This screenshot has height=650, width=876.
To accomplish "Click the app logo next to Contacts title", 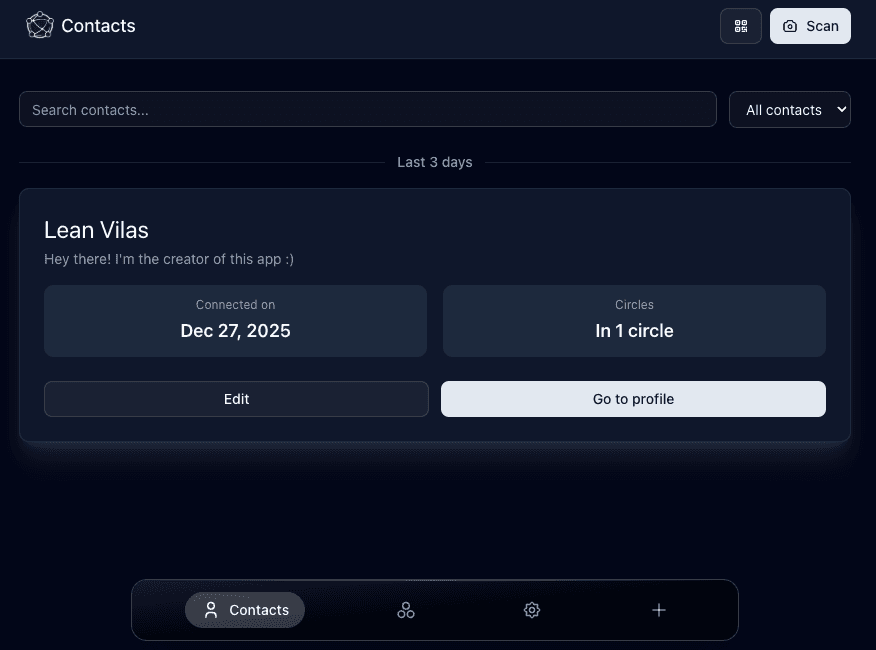I will (40, 25).
